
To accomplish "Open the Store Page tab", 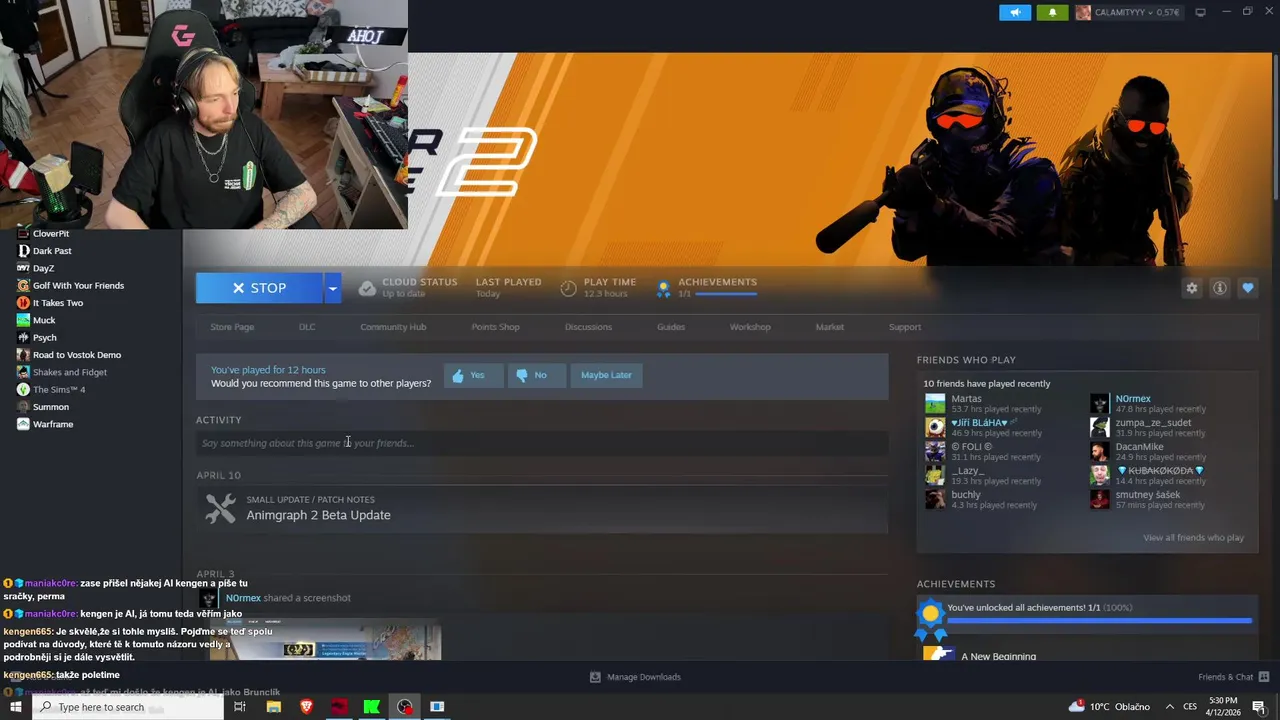I will click(232, 327).
